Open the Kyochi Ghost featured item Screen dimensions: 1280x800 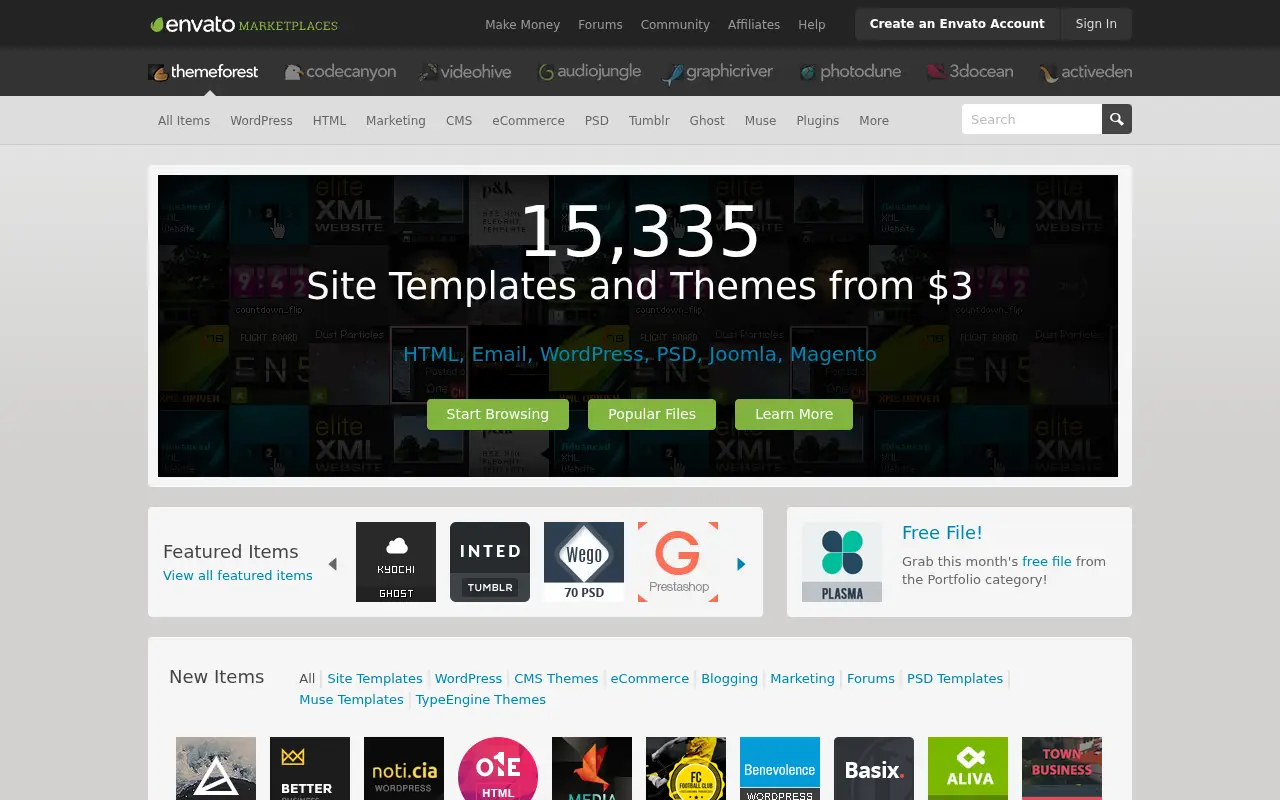click(396, 562)
